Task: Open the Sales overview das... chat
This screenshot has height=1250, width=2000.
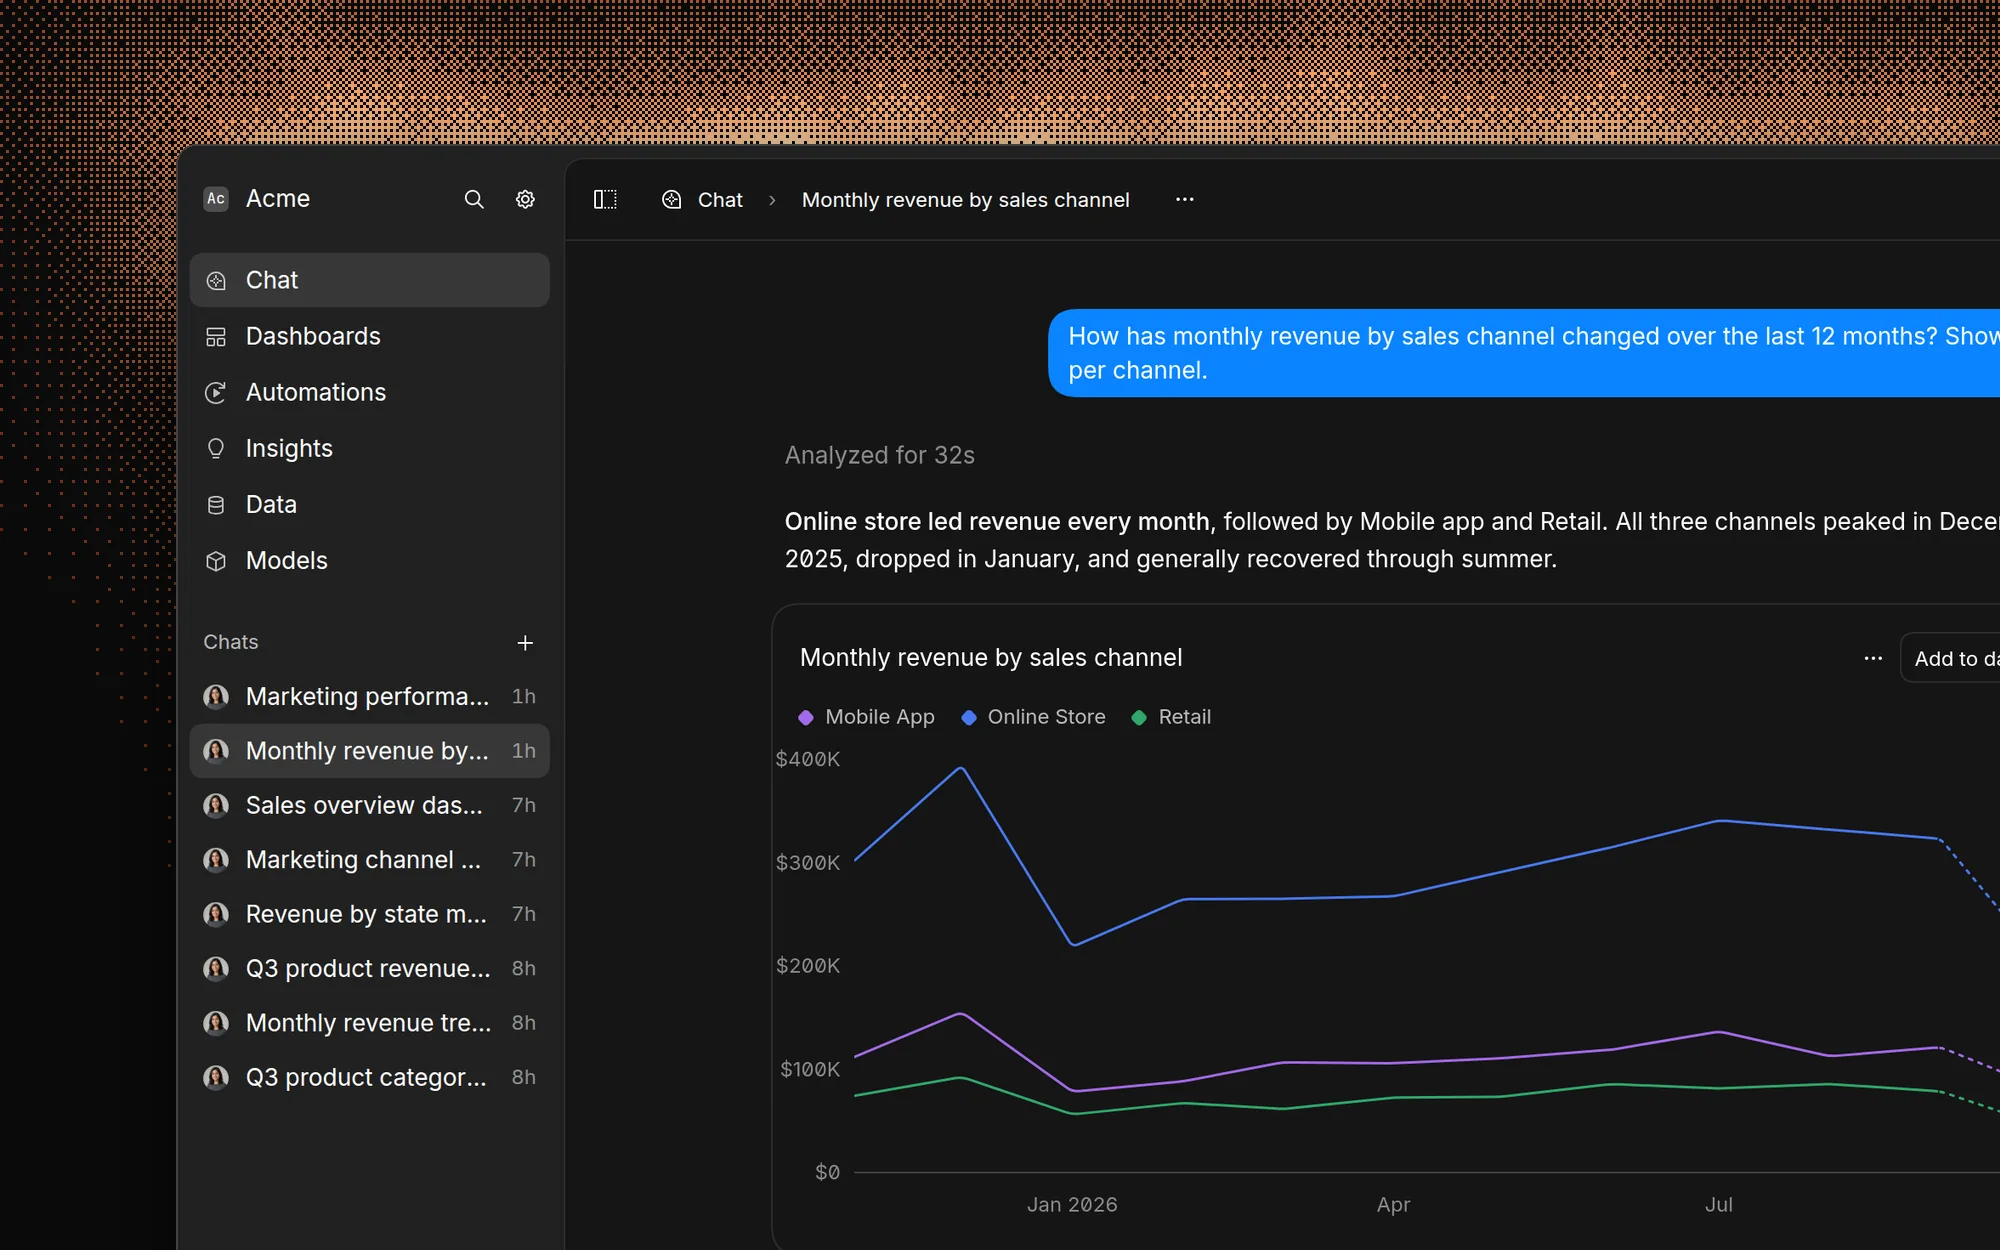Action: tap(370, 805)
